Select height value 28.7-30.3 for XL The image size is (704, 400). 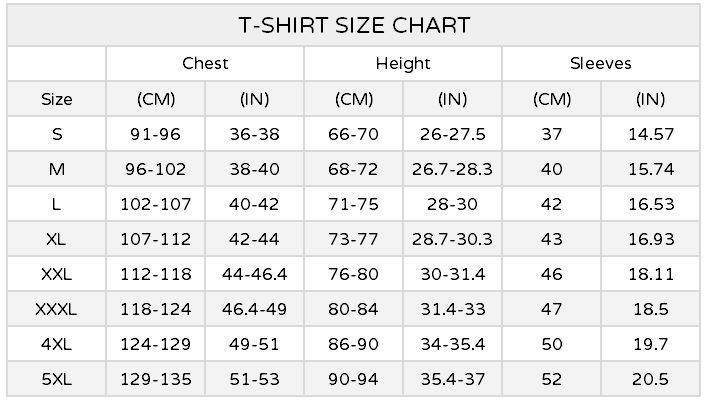click(x=452, y=239)
